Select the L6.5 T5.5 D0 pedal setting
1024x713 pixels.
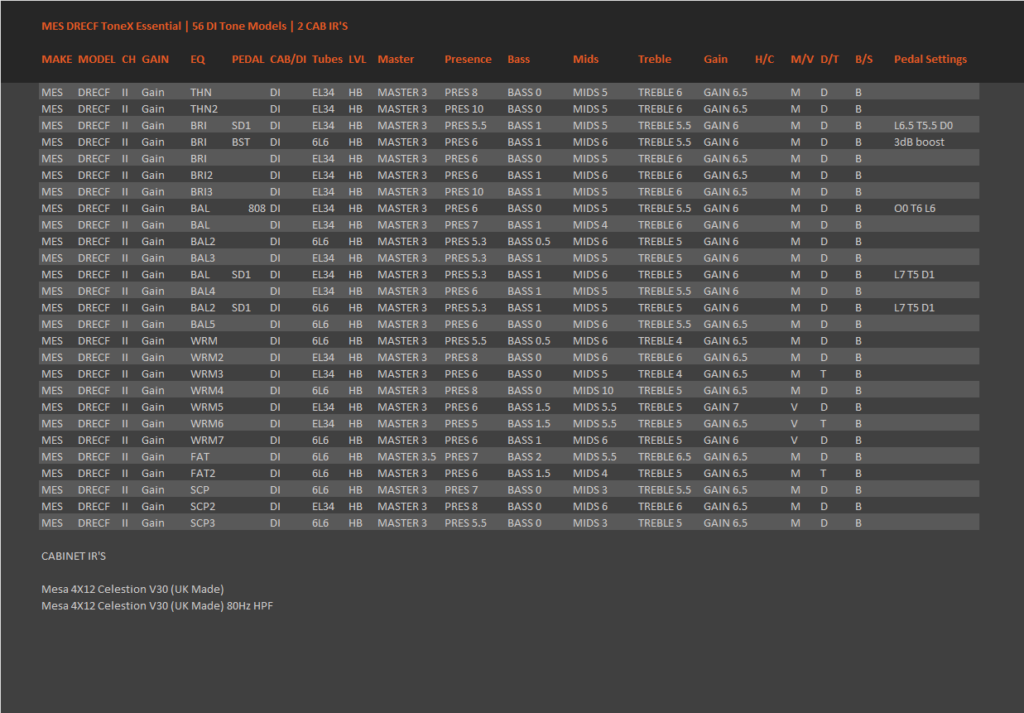point(923,125)
